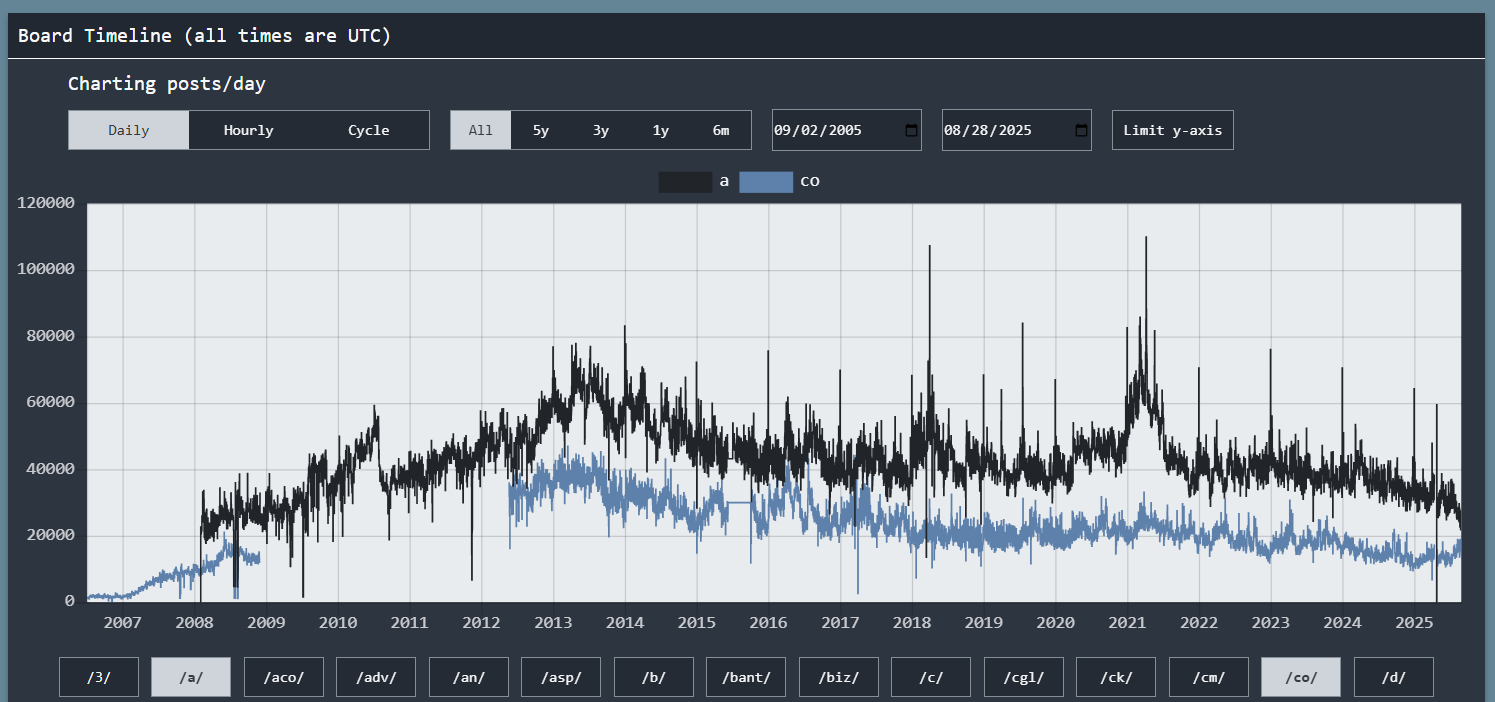Toggle the 'co' series legend swatch

coord(766,182)
